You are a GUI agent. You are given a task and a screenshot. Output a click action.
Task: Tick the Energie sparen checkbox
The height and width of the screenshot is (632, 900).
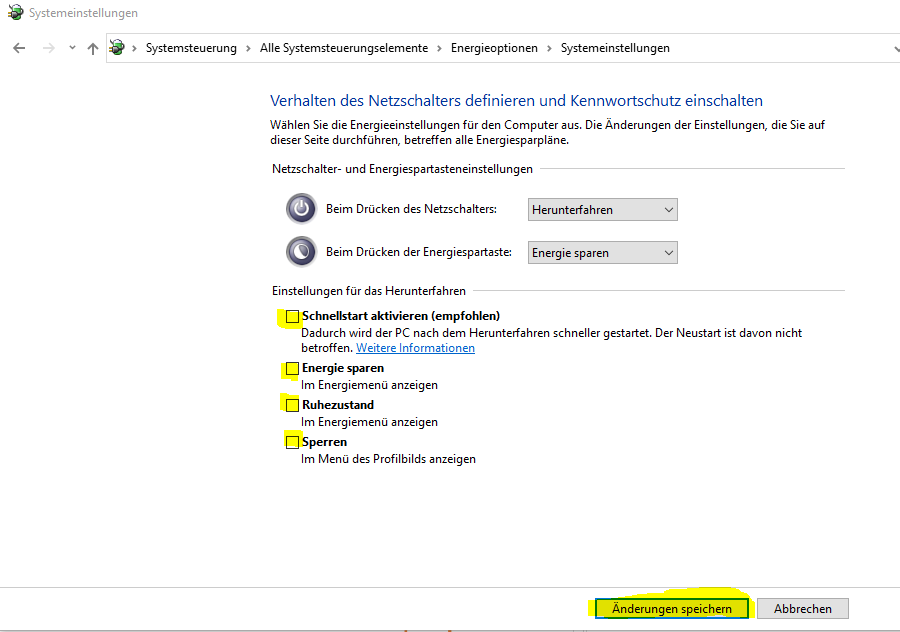292,369
